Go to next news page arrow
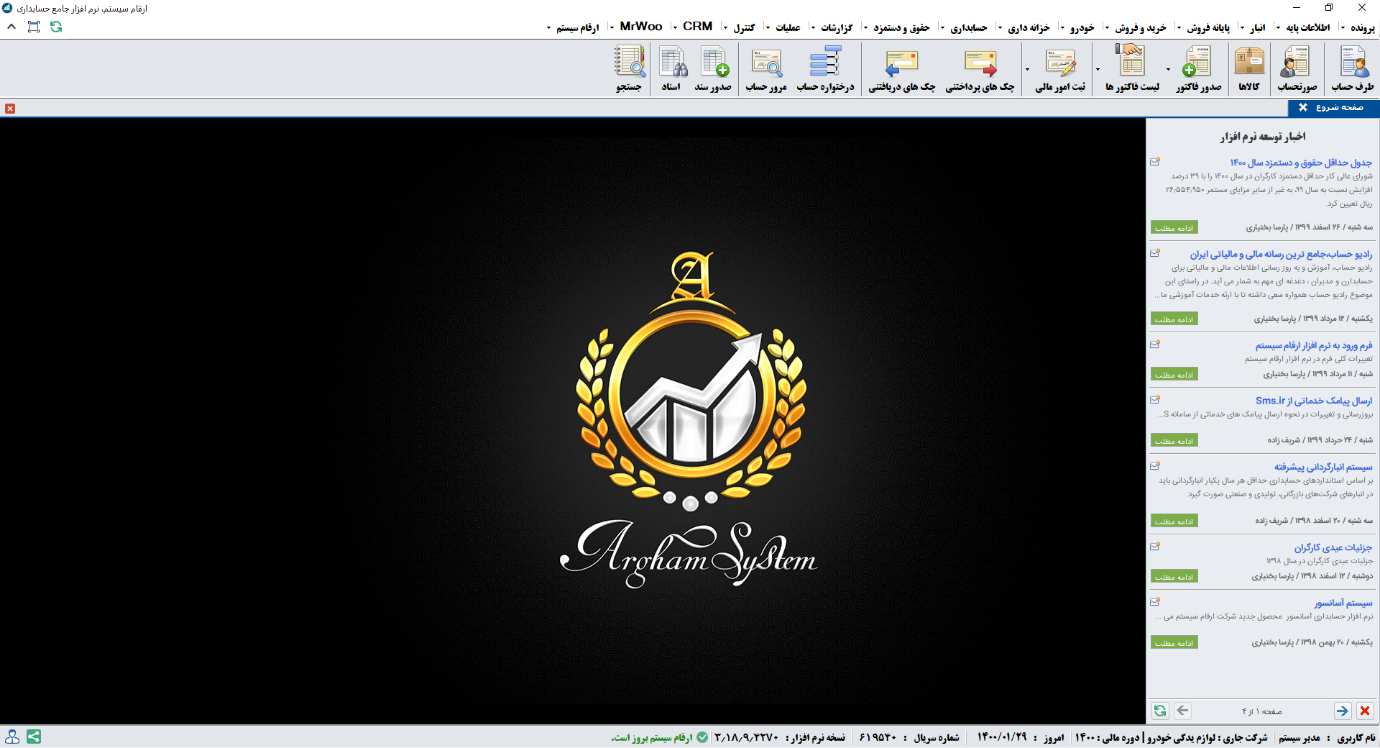The image size is (1380, 748). tap(1342, 710)
